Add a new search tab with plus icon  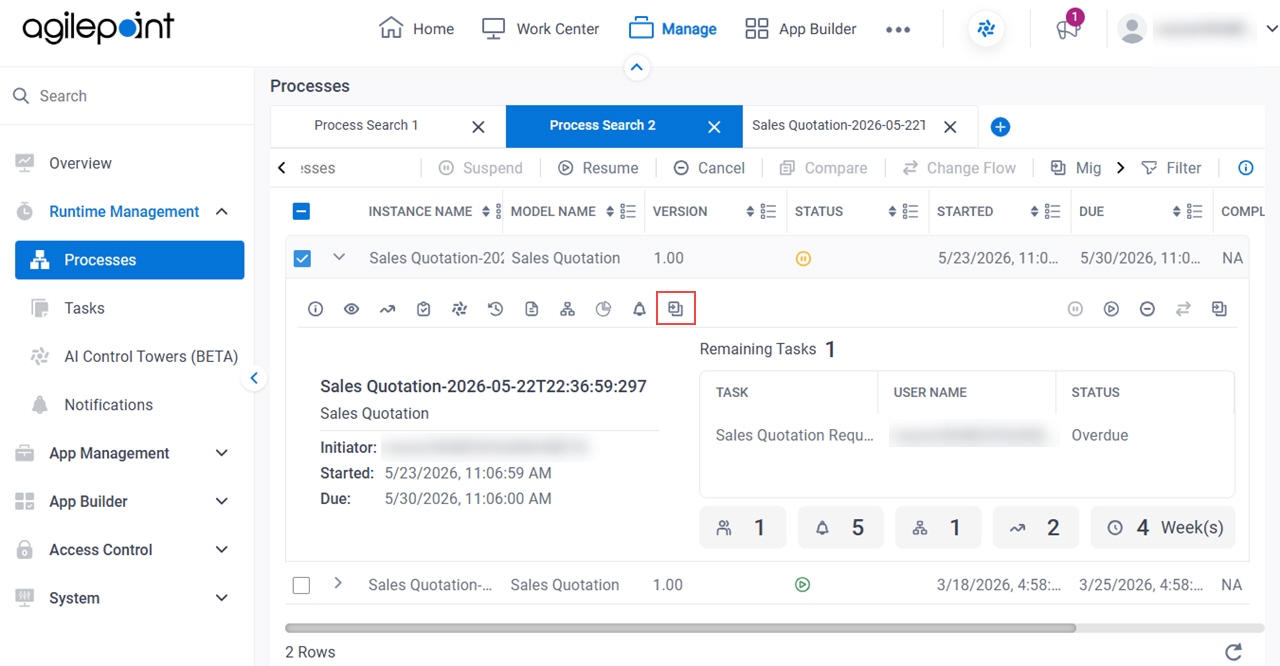(x=1000, y=127)
